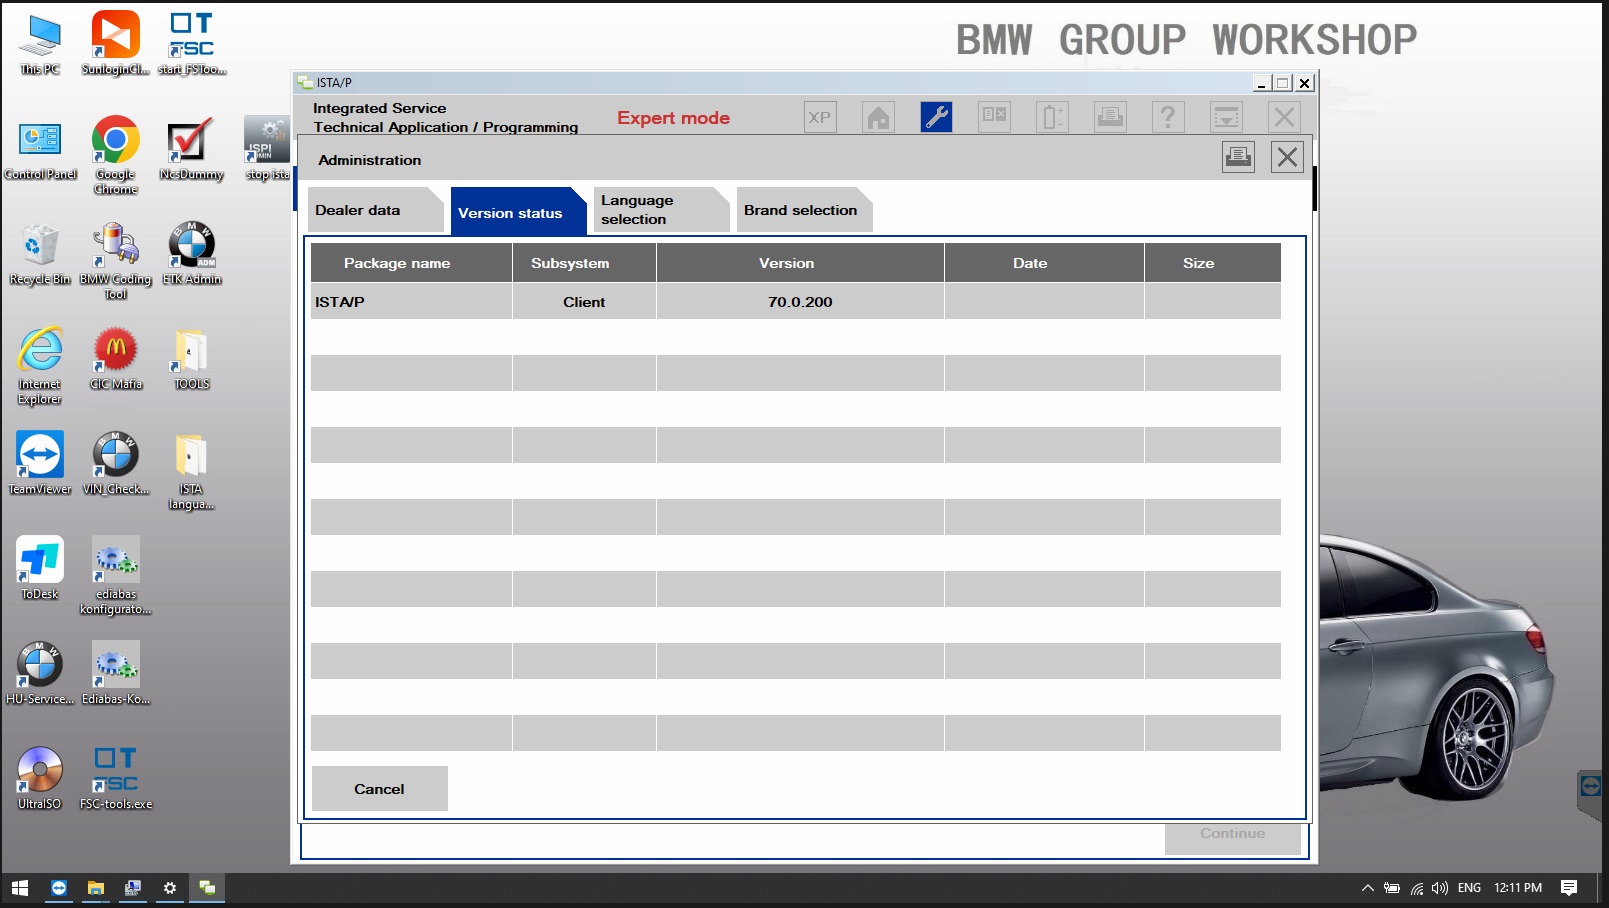
Task: Select the Brand selection tab
Action: pos(803,210)
